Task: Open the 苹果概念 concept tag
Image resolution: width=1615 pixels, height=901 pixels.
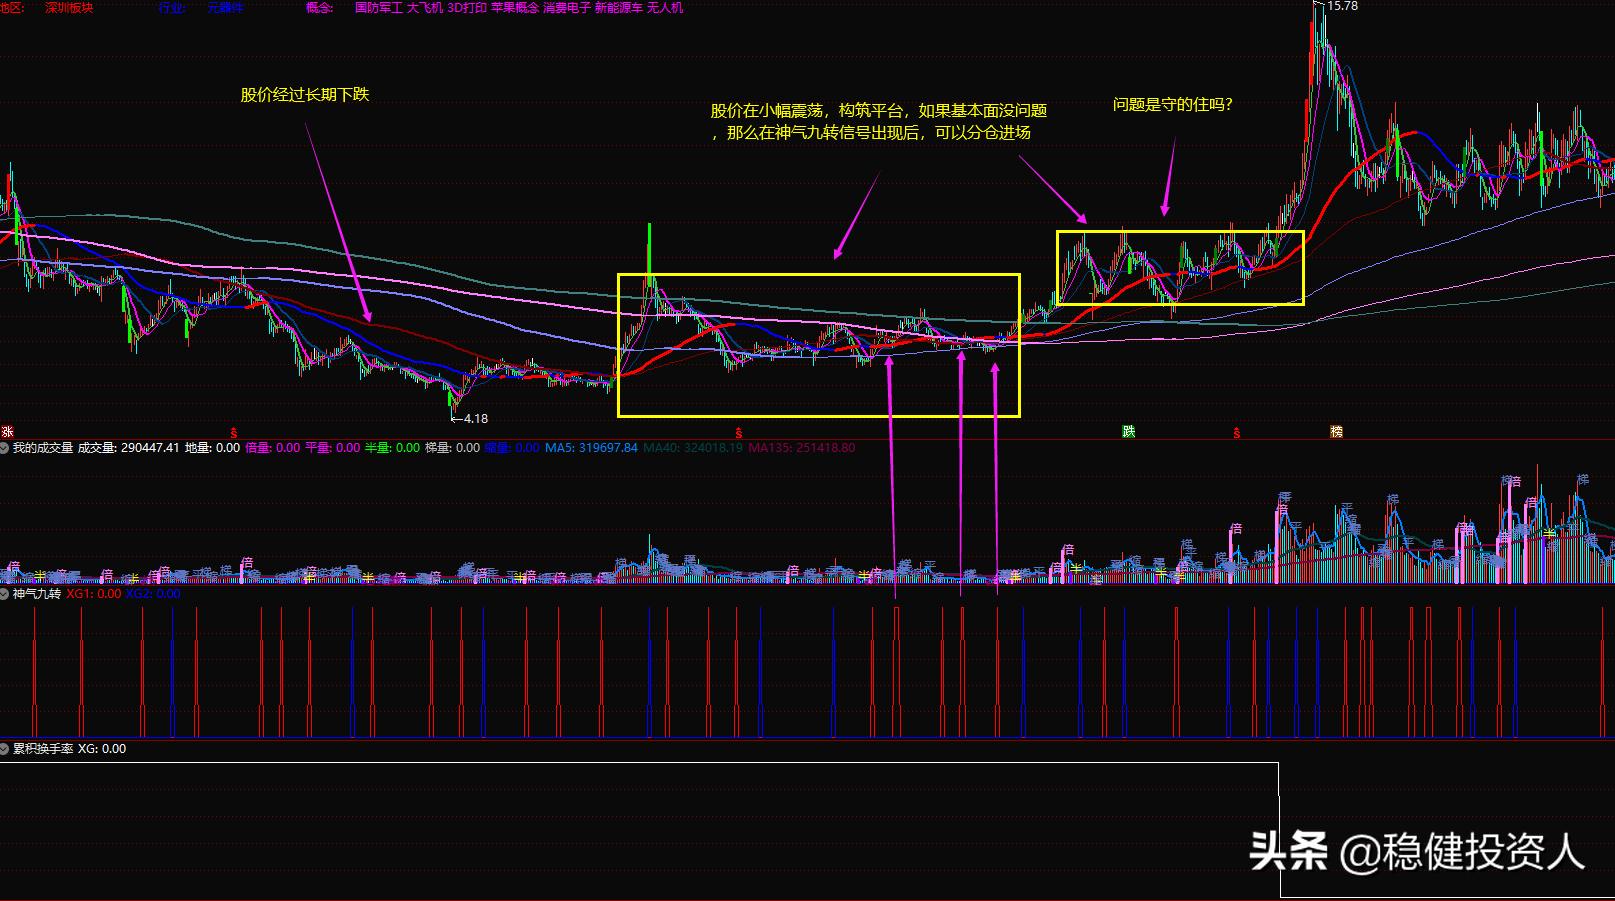Action: pyautogui.click(x=515, y=7)
